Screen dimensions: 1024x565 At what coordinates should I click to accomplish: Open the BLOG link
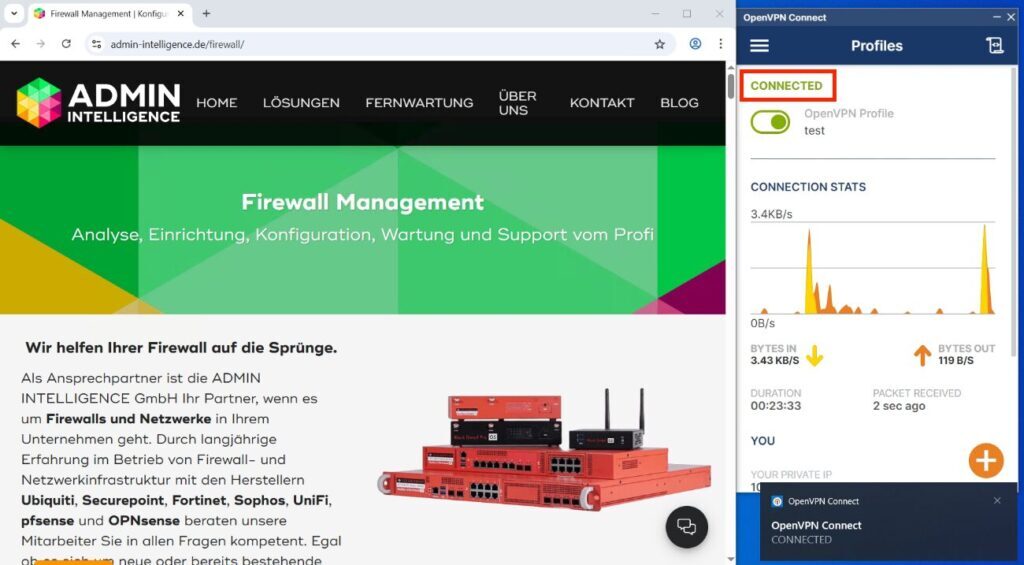pyautogui.click(x=679, y=103)
